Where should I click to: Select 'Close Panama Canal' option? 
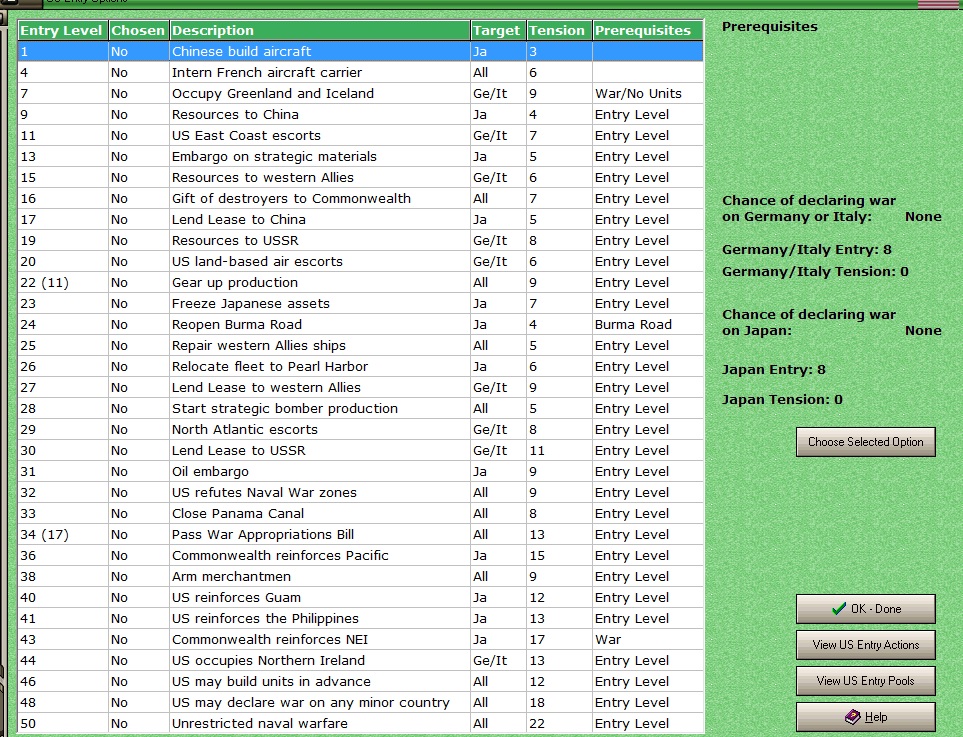(361, 513)
